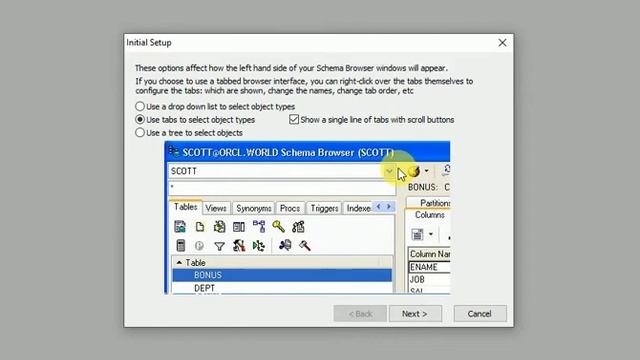
Task: Close the Initial Setup dialog
Action: [x=502, y=42]
